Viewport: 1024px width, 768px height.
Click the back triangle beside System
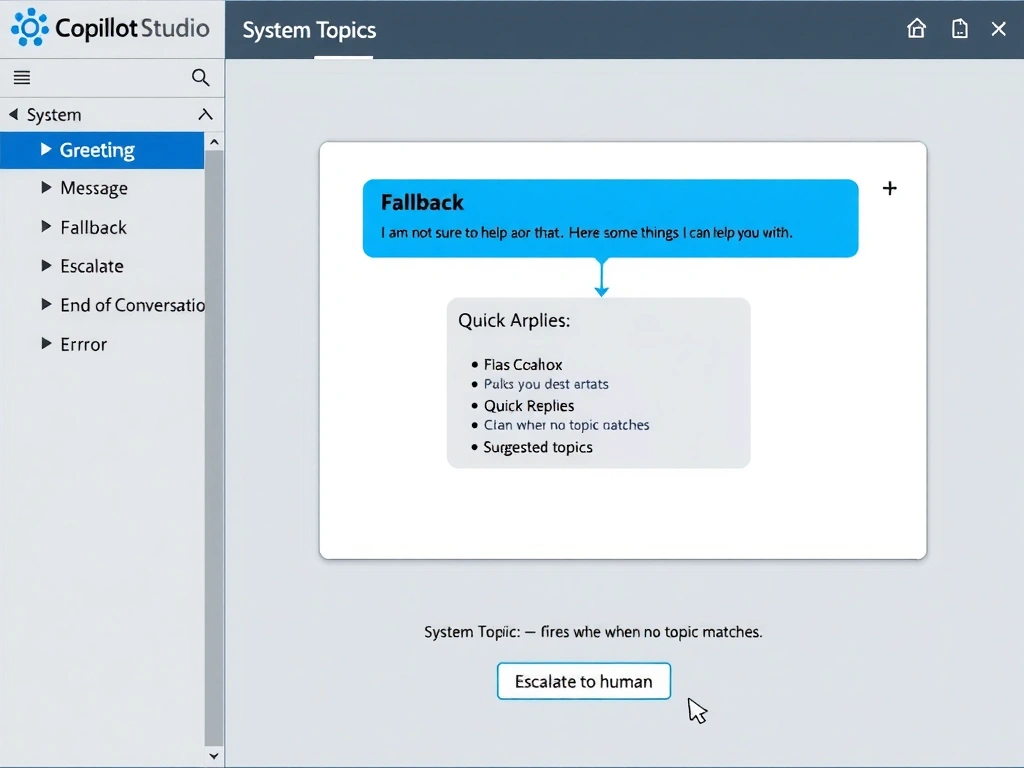13,114
